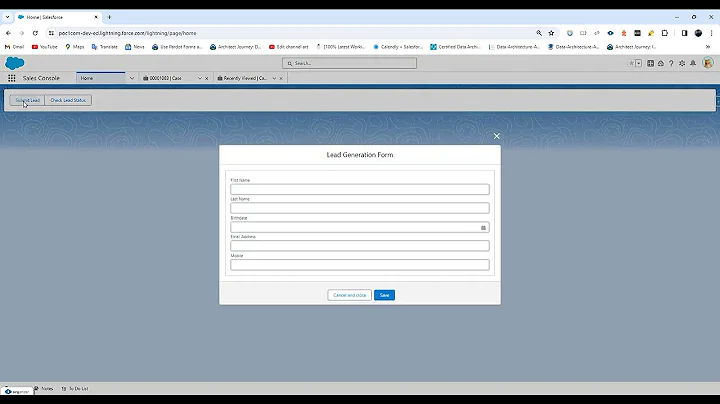Focus the First Name field
This screenshot has width=720, height=404.
(360, 189)
